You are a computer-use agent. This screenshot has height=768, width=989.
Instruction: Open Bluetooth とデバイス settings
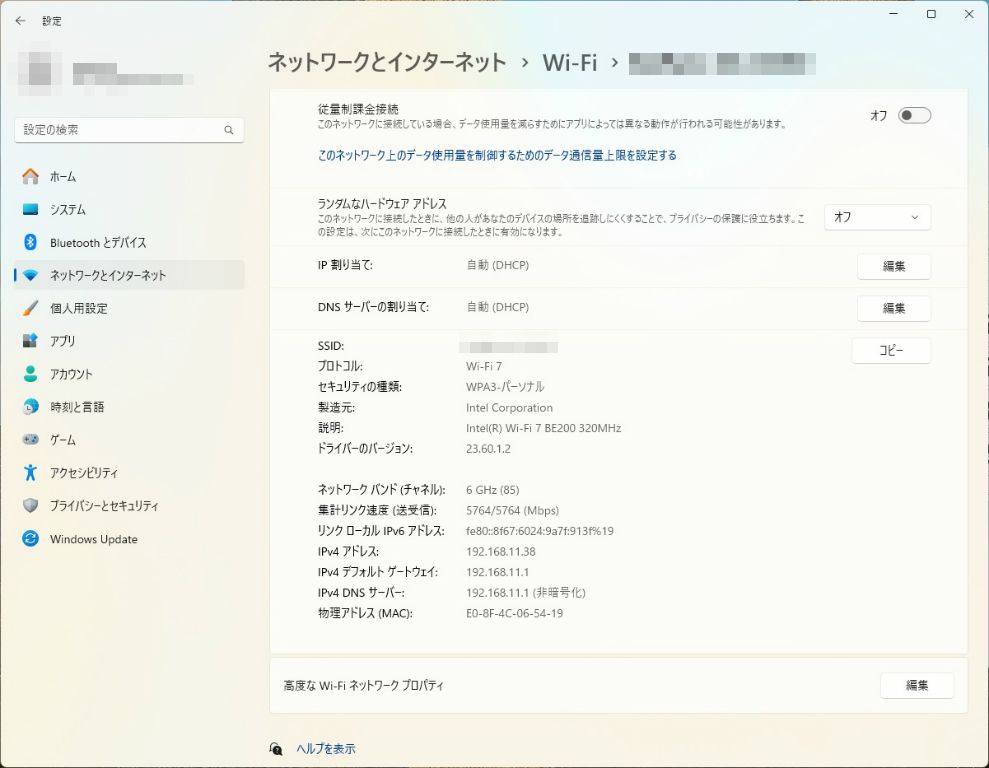click(129, 242)
